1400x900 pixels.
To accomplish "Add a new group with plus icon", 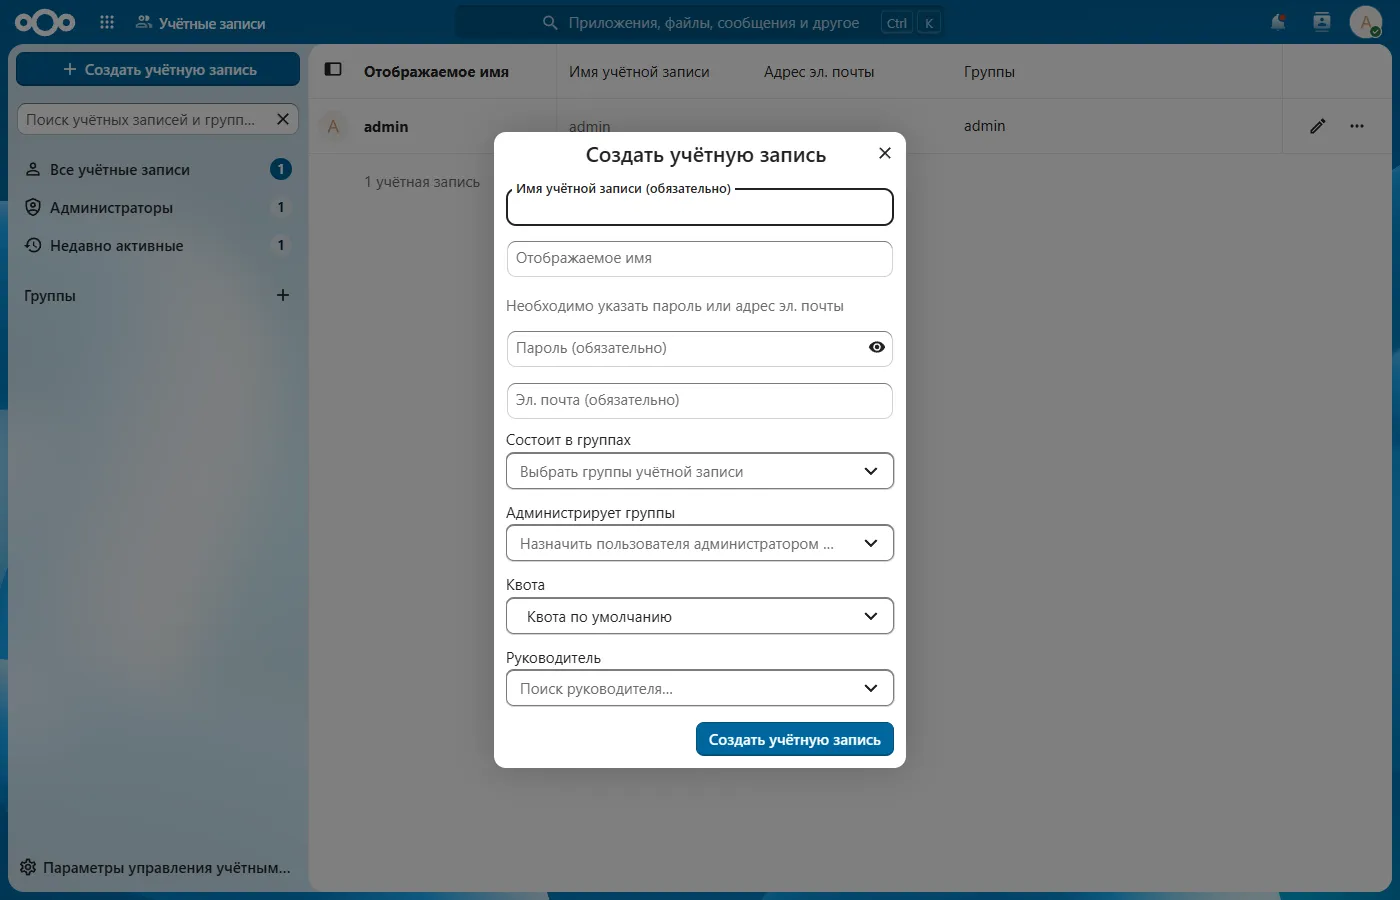I will (283, 295).
